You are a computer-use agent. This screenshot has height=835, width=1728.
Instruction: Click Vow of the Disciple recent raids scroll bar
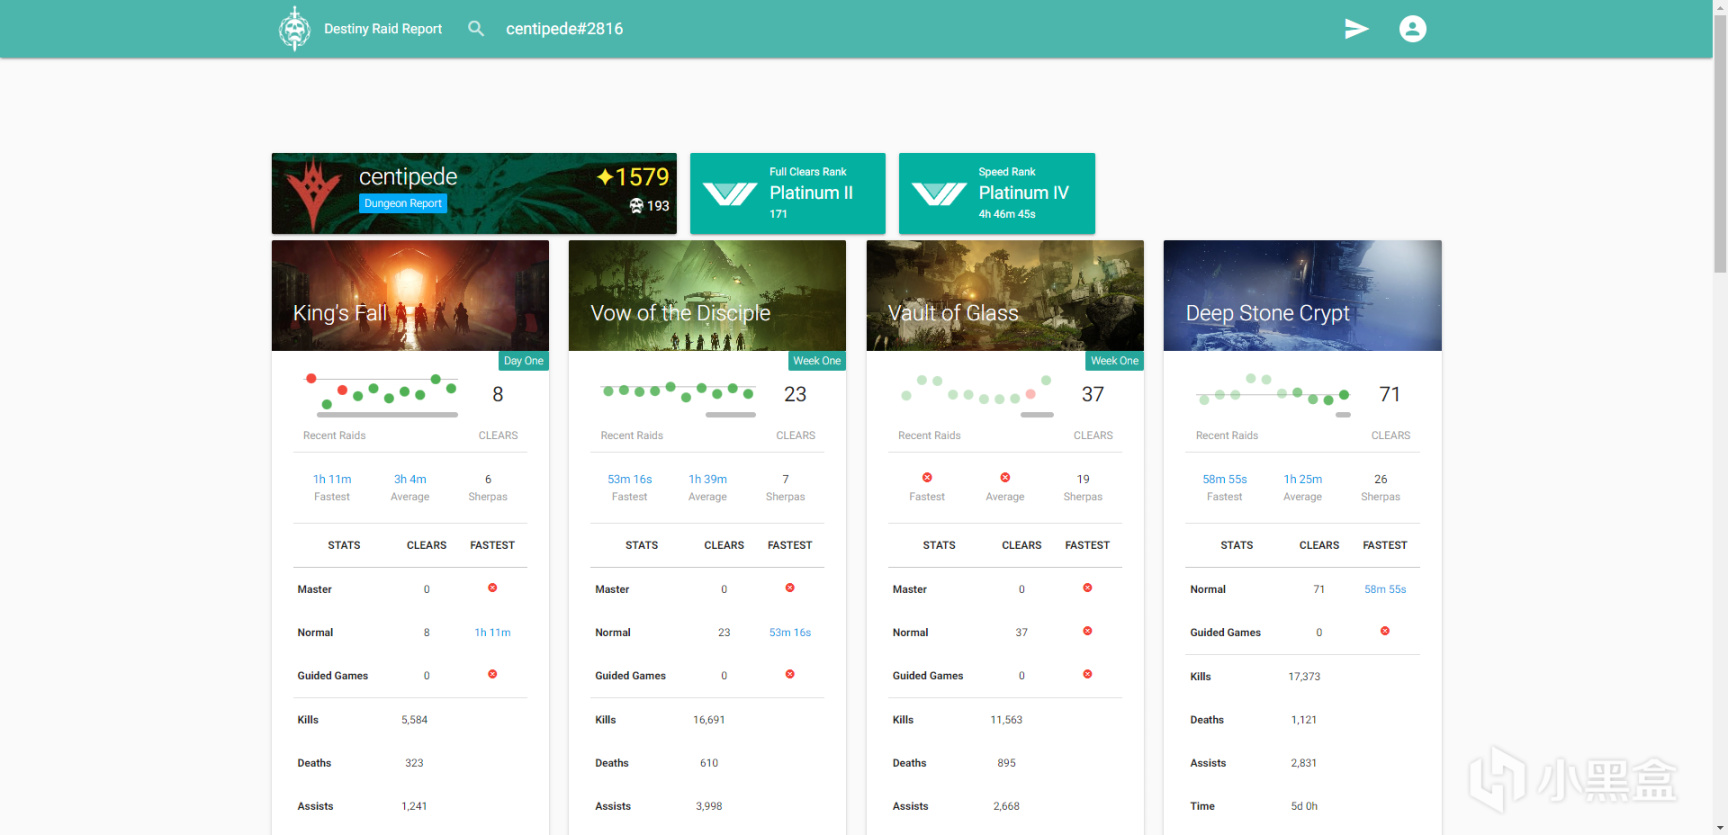coord(731,414)
